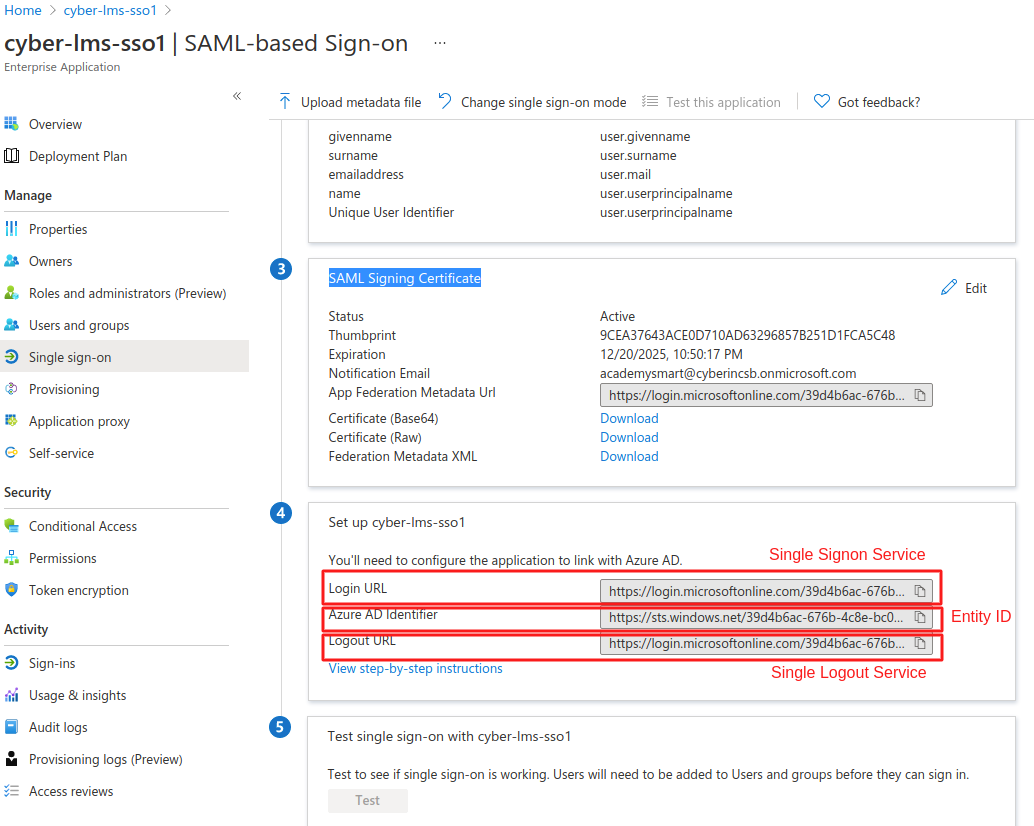The height and width of the screenshot is (826, 1034).
Task: Click the highlighted SAML Signing Certificate heading
Action: (405, 278)
